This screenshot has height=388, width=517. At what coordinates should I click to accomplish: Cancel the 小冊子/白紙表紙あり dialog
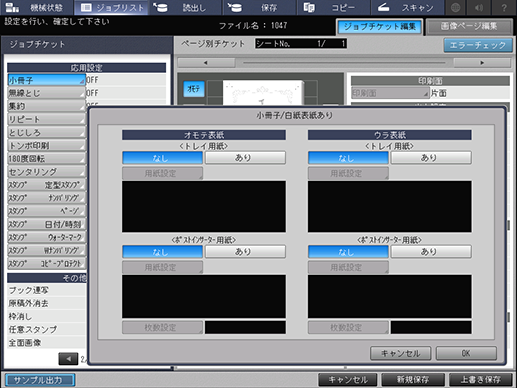point(400,353)
